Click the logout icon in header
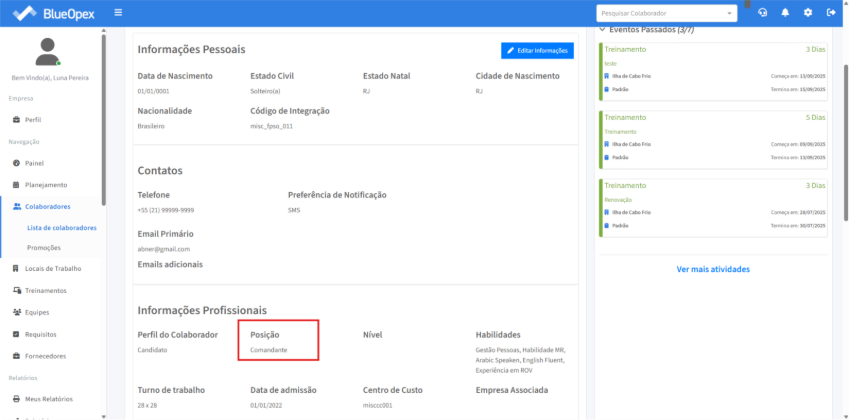The width and height of the screenshot is (849, 420). (x=831, y=13)
